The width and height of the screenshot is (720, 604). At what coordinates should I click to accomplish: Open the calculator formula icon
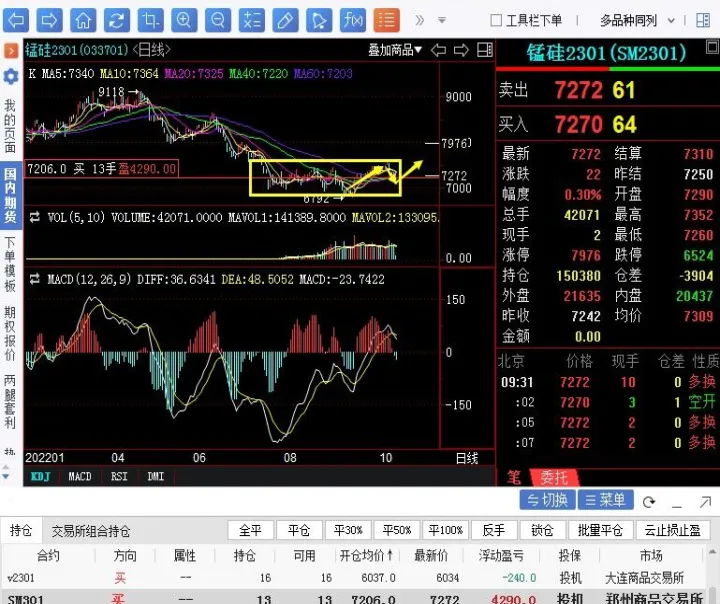252,20
